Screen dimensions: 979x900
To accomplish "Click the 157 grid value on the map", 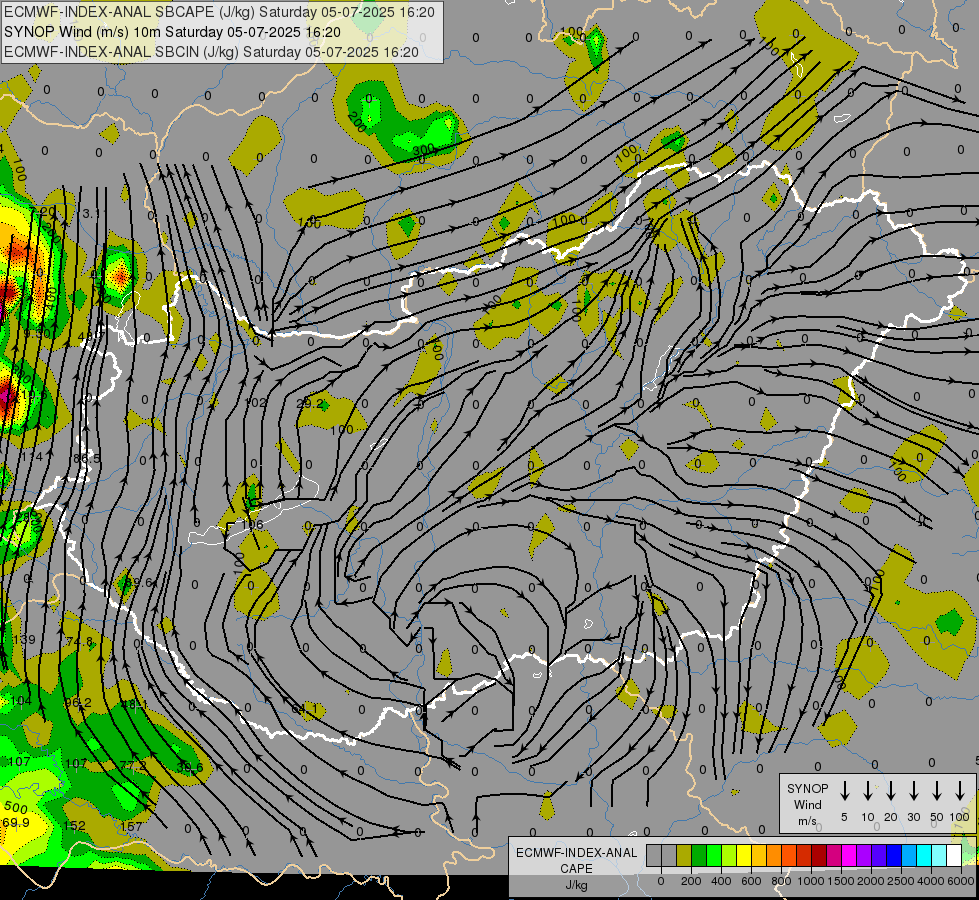I will coord(131,826).
